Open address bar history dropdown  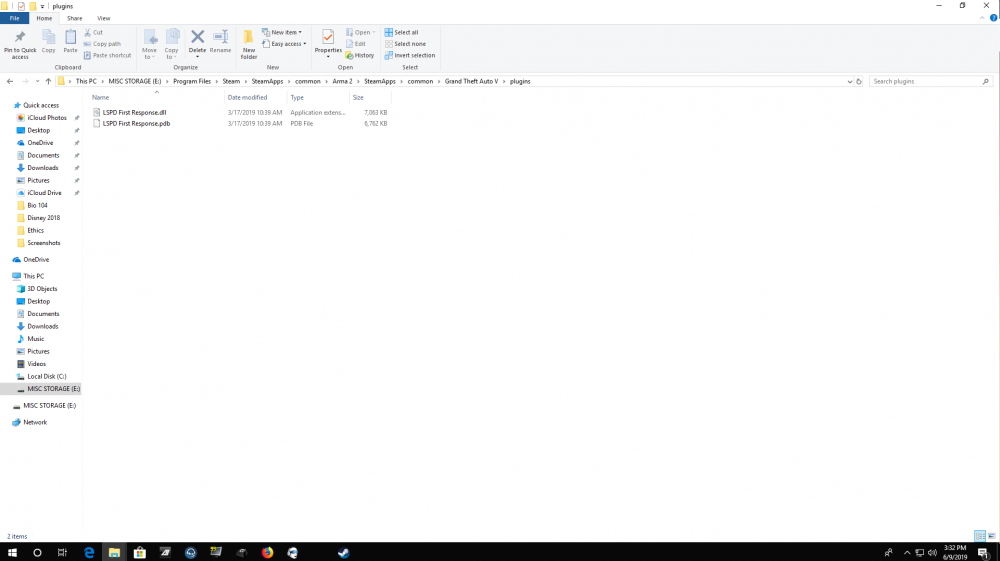[x=849, y=82]
